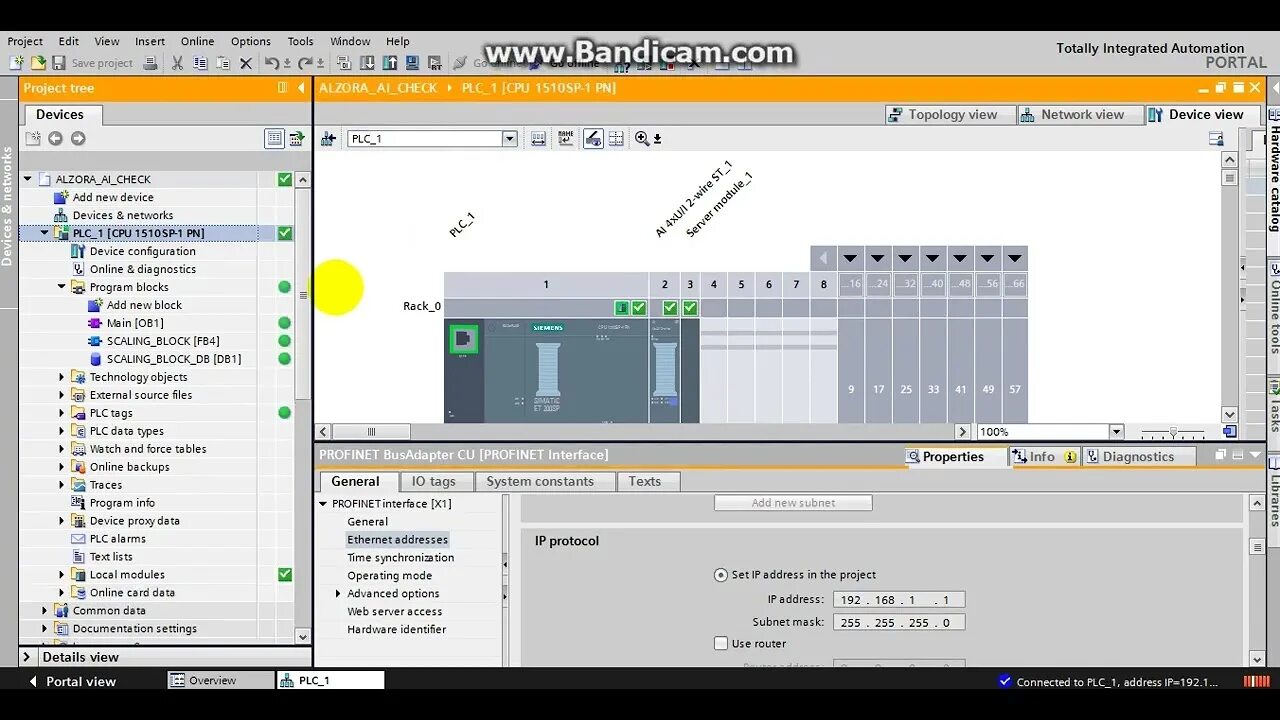Screen dimensions: 1280x720
Task: Expand the PLC tags folder
Action: coord(61,413)
